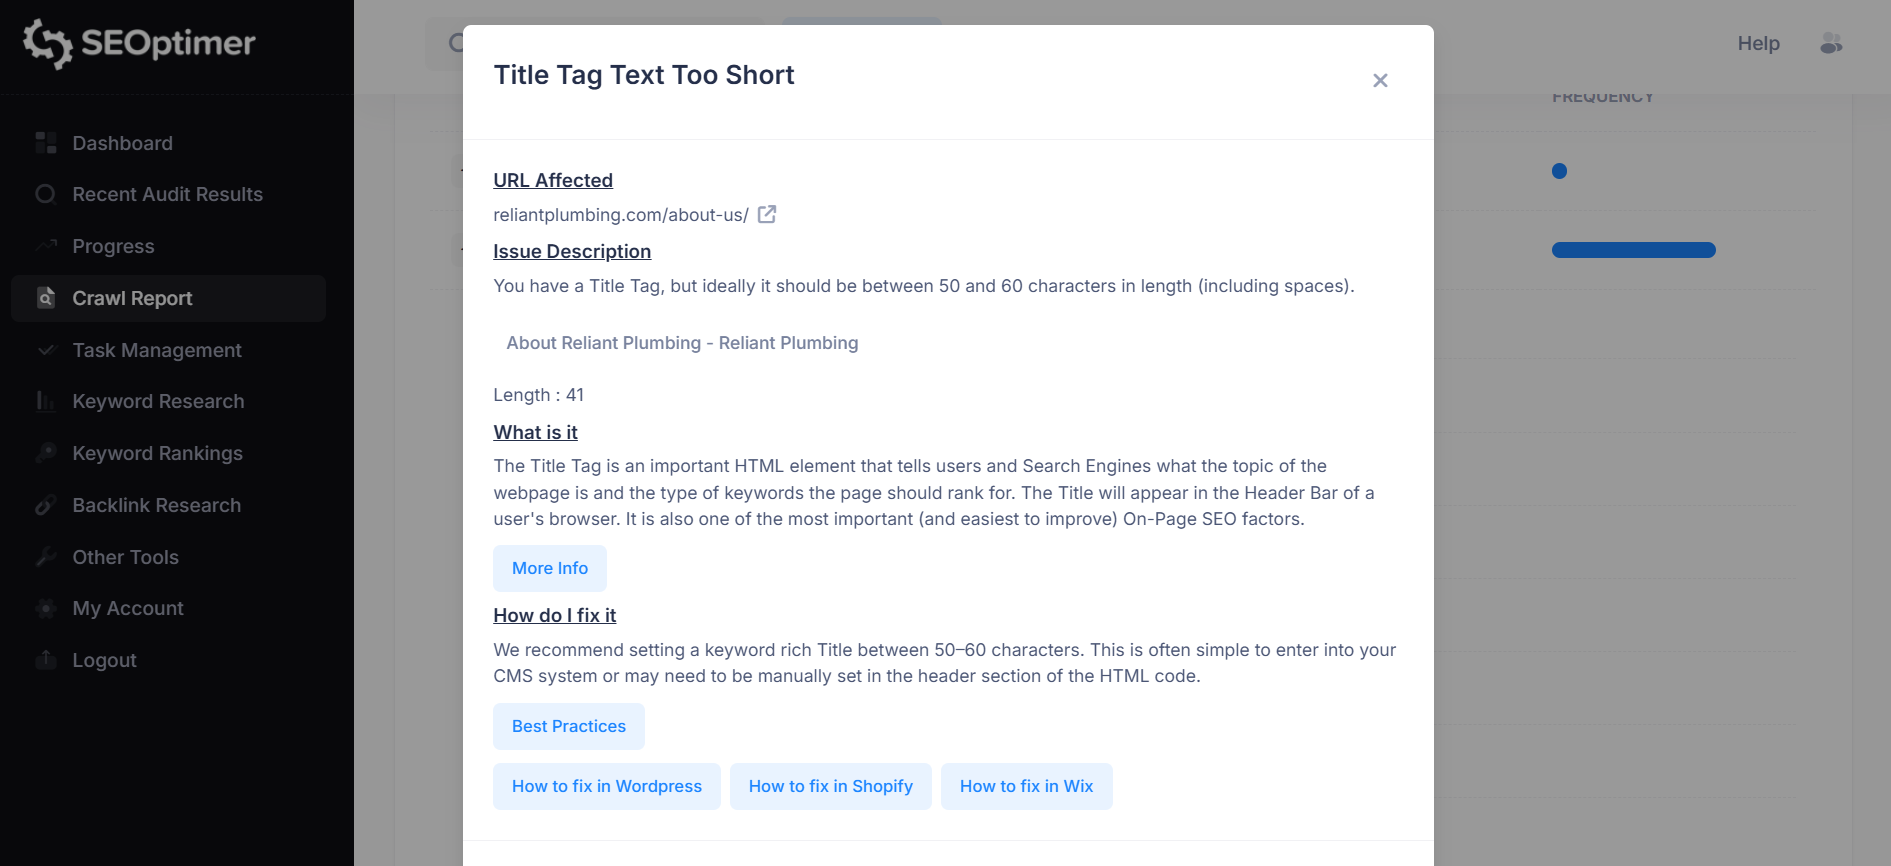This screenshot has height=866, width=1891.
Task: Click the Backlink Research chain icon
Action: [x=46, y=505]
